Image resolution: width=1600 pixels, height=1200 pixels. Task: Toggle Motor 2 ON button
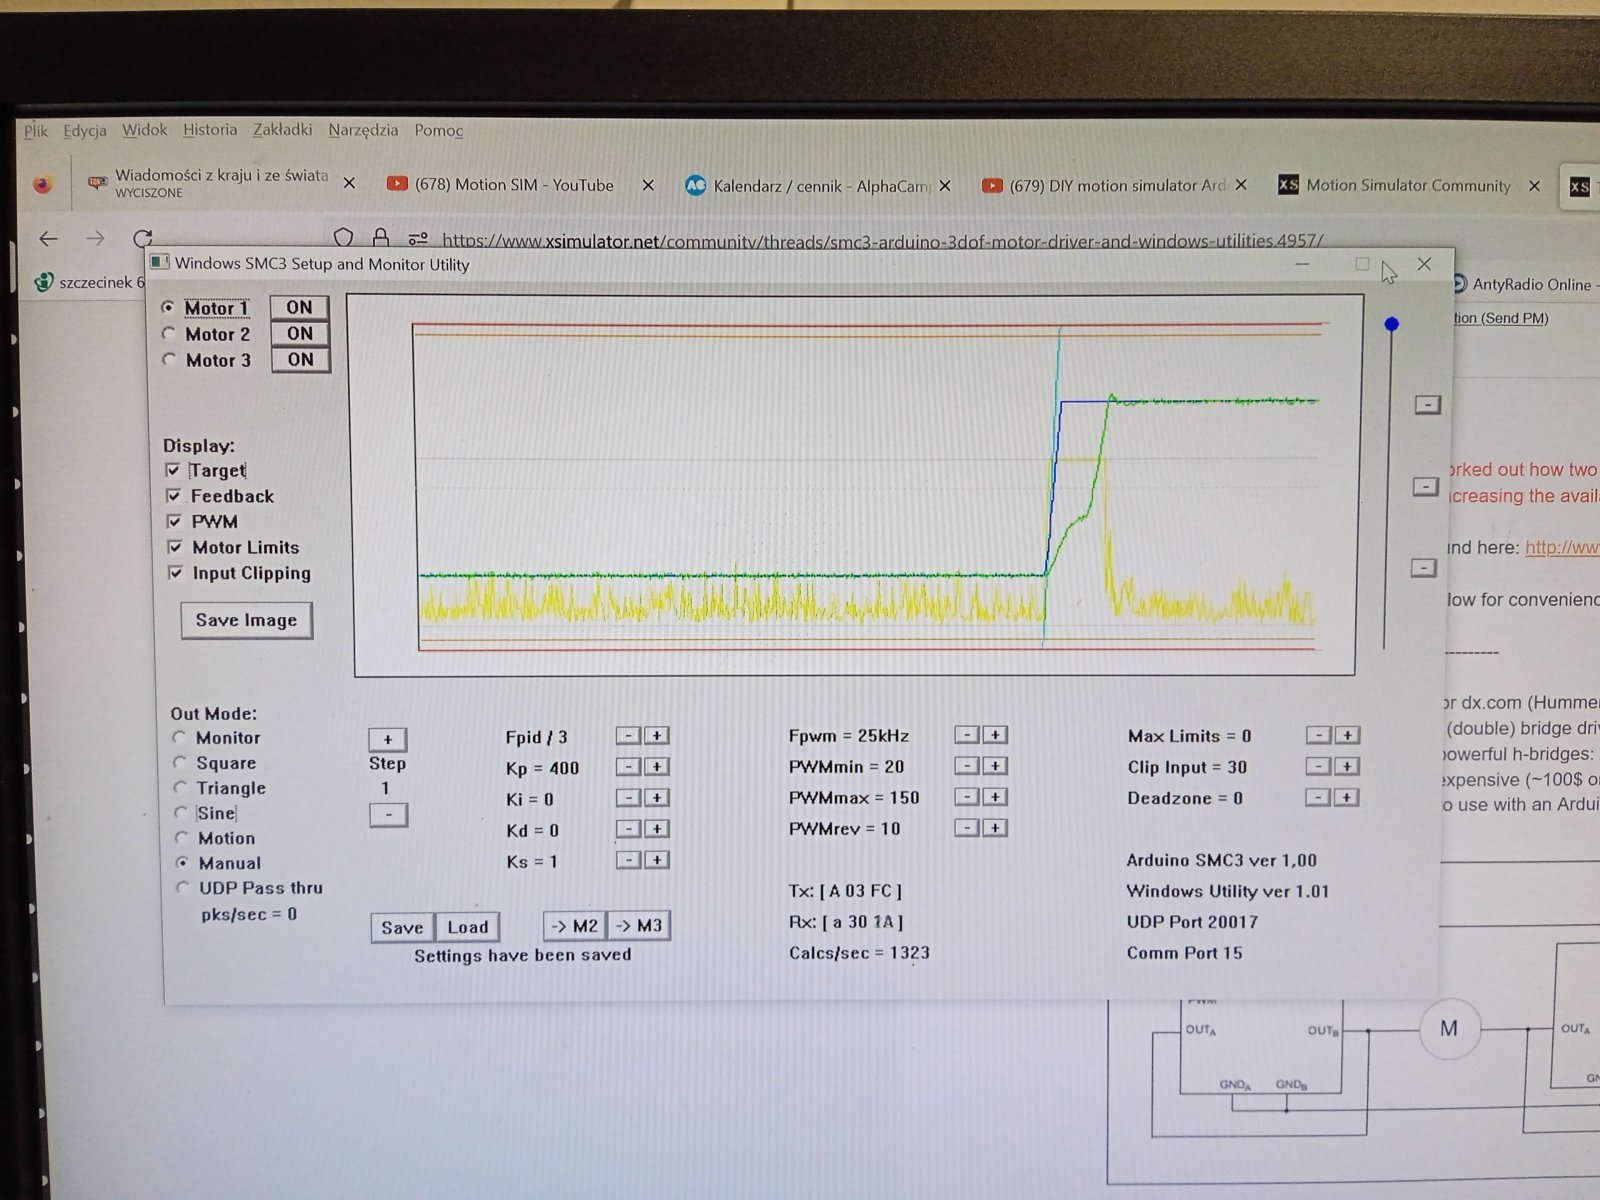[300, 333]
